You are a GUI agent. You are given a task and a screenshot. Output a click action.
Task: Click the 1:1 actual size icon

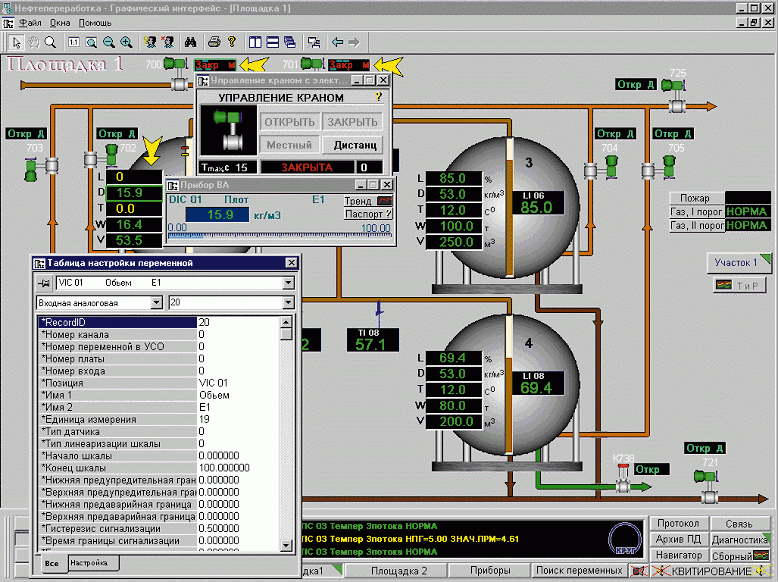73,42
